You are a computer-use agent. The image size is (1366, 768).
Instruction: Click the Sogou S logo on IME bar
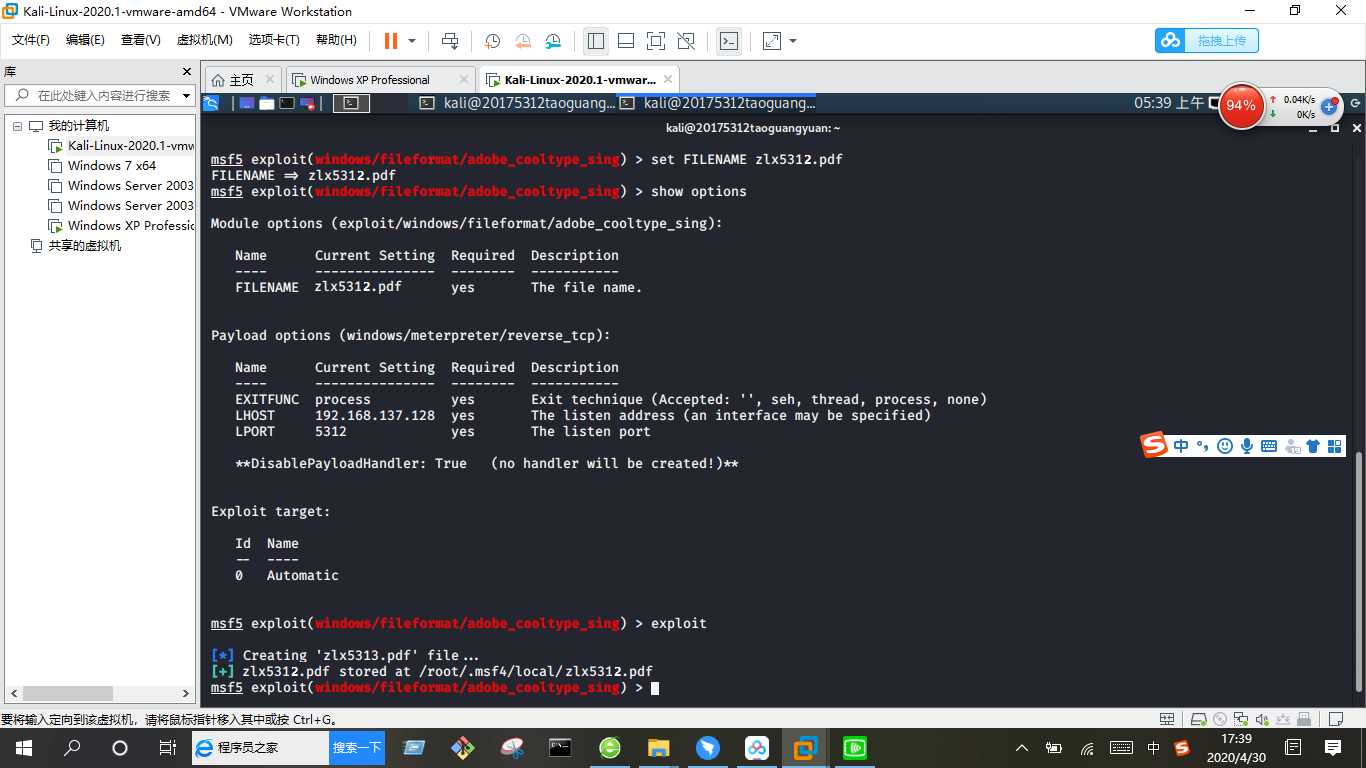[x=1155, y=445]
